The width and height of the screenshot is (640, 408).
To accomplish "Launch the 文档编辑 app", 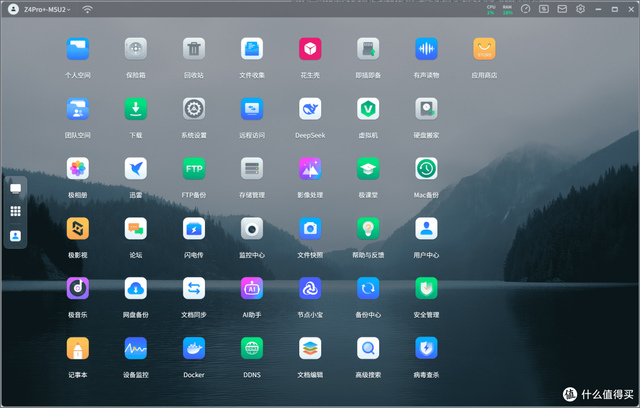I will click(x=310, y=348).
